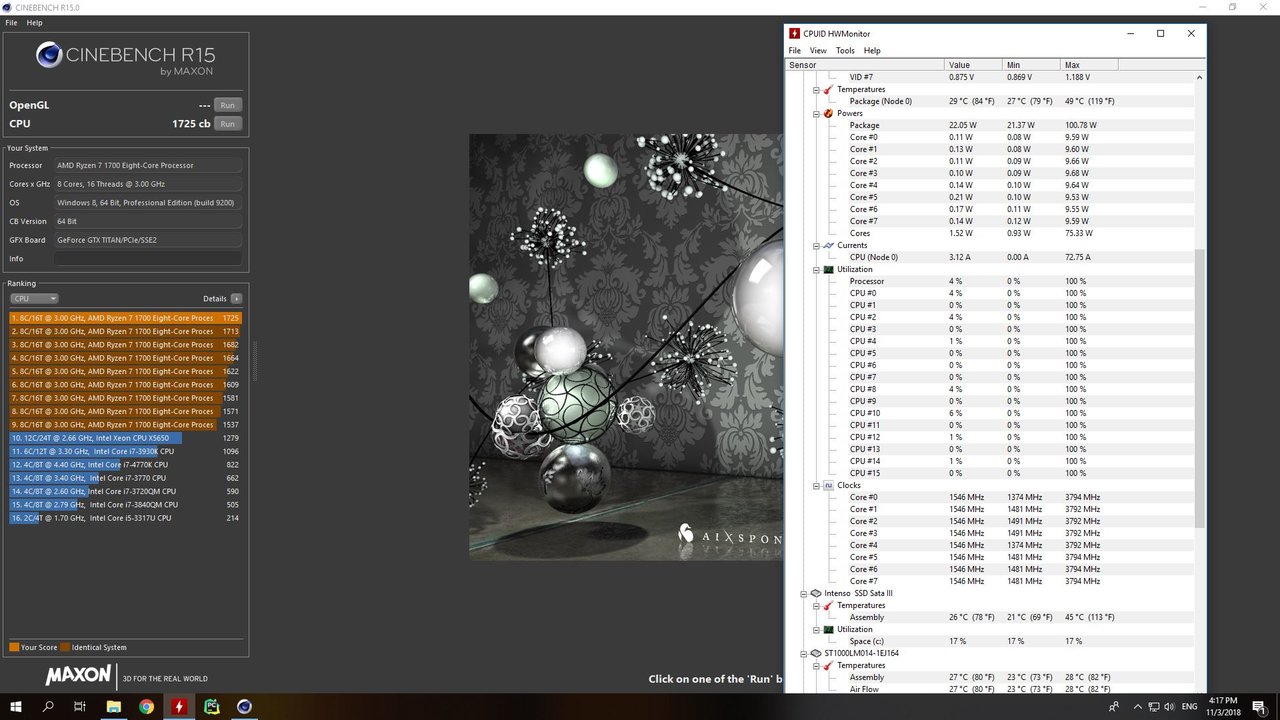The width and height of the screenshot is (1280, 720).
Task: Click the flame icon next to Powers
Action: point(828,113)
